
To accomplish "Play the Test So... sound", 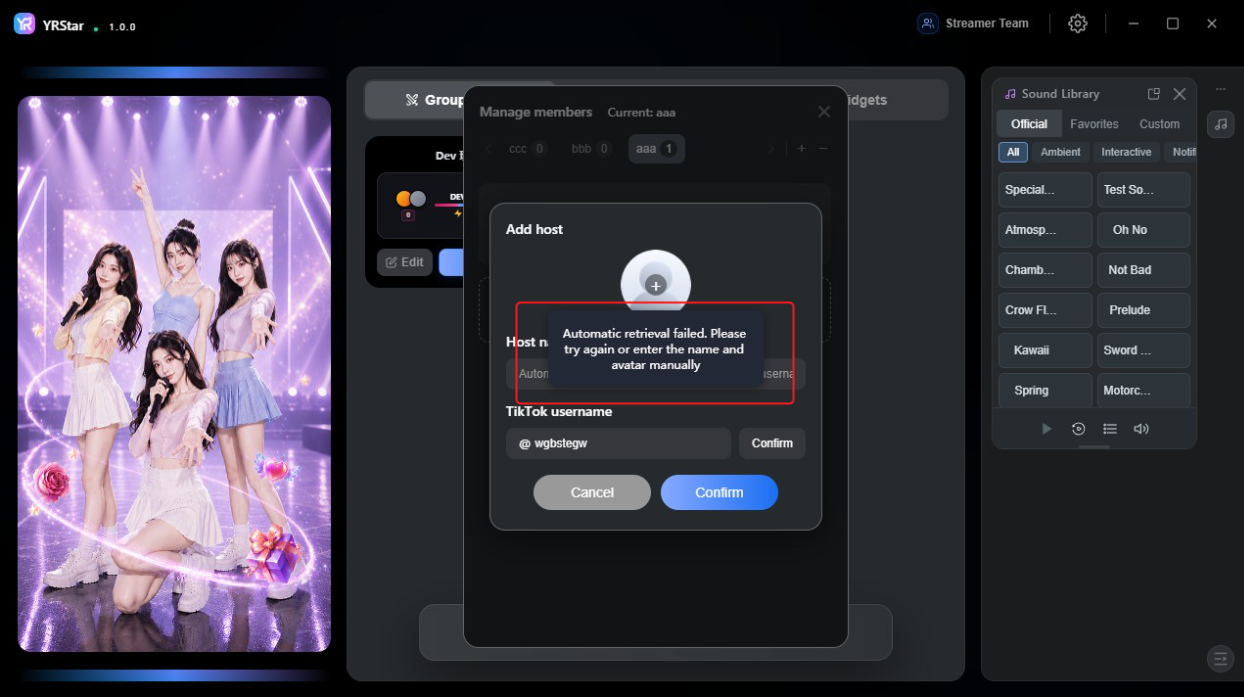I will [1144, 190].
